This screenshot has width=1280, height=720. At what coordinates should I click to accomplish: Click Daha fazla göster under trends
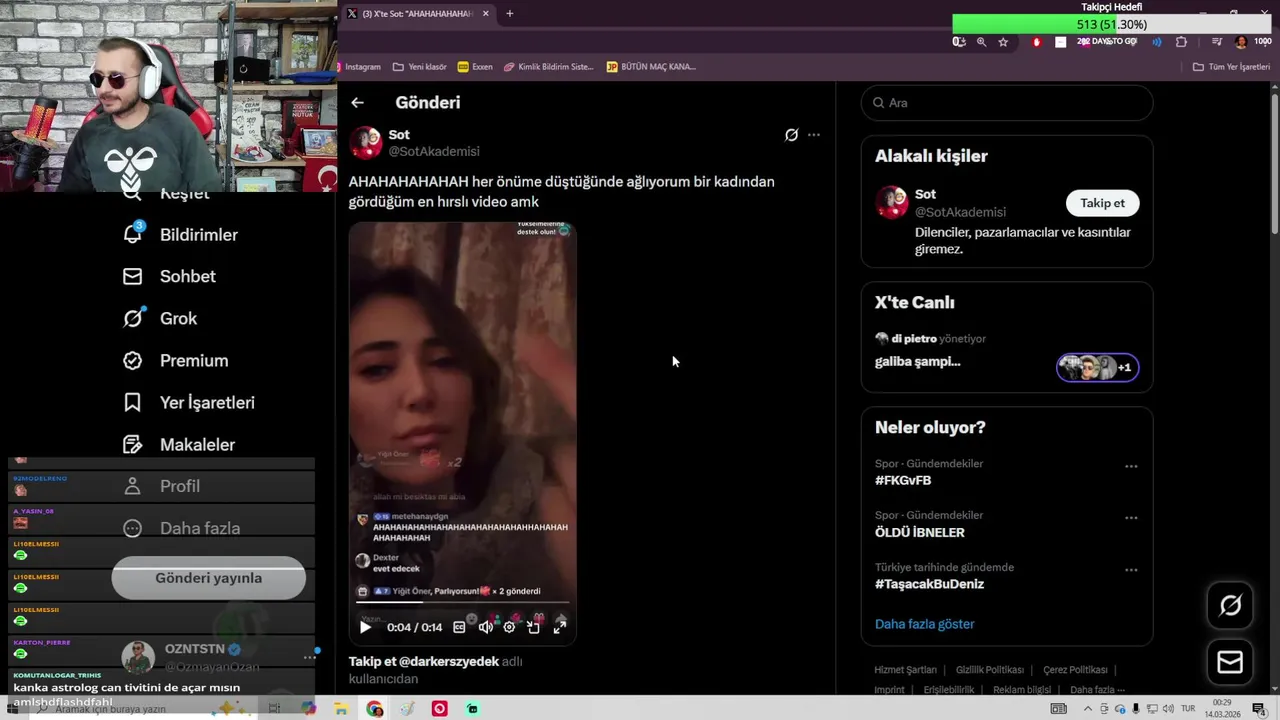coord(924,624)
